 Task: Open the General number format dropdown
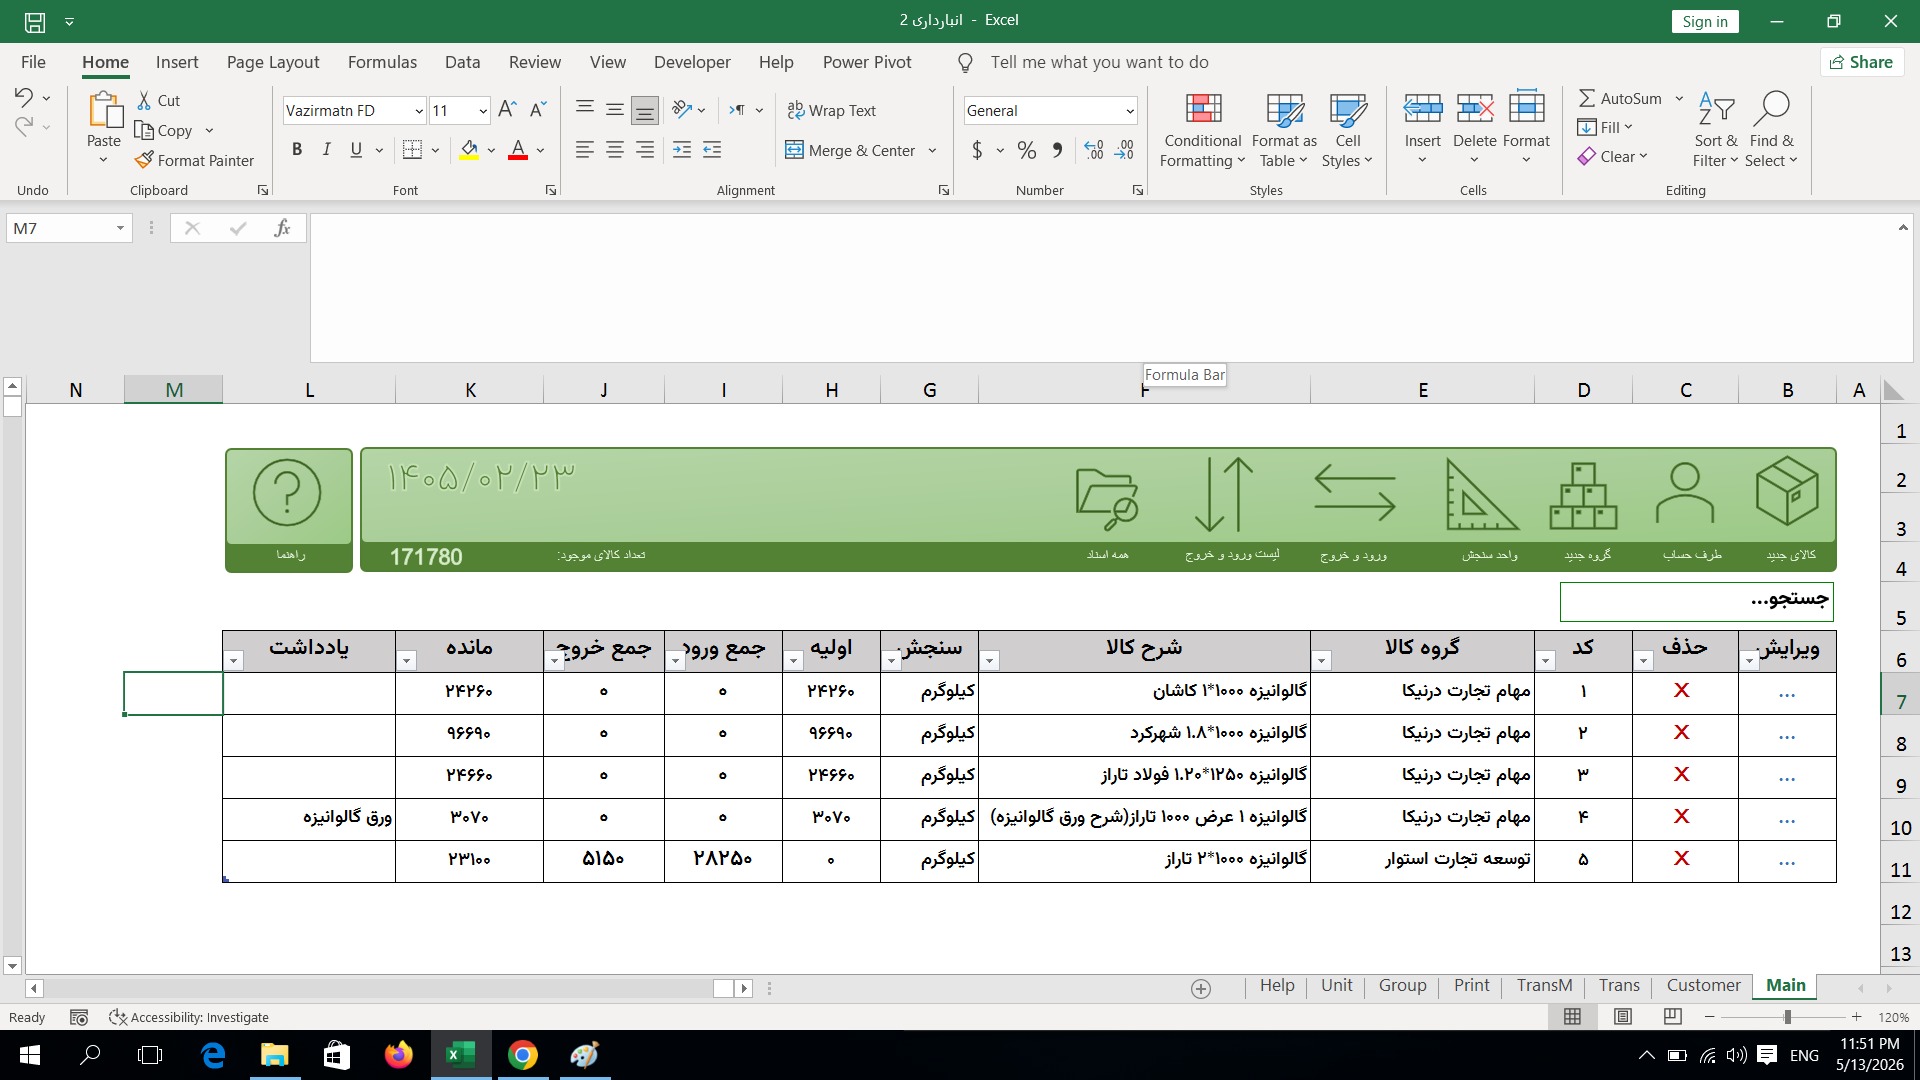point(1129,111)
